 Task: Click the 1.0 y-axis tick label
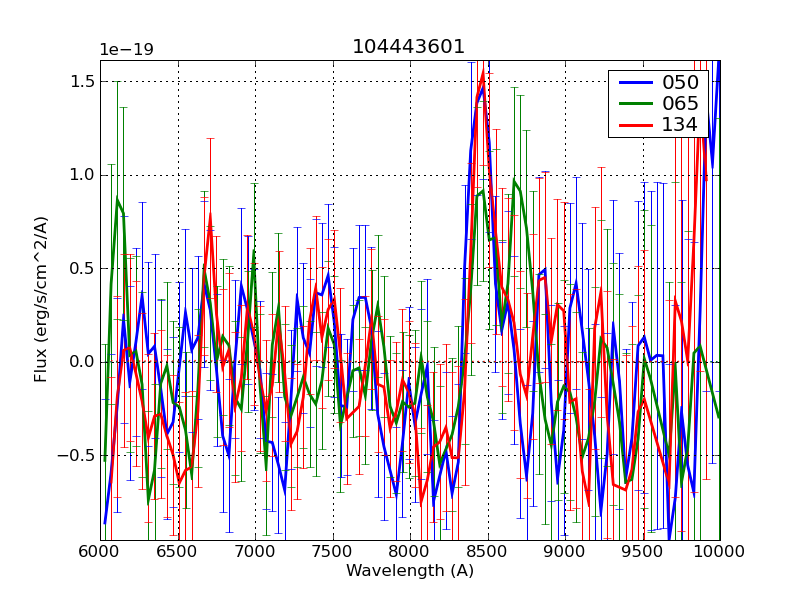pyautogui.click(x=81, y=175)
